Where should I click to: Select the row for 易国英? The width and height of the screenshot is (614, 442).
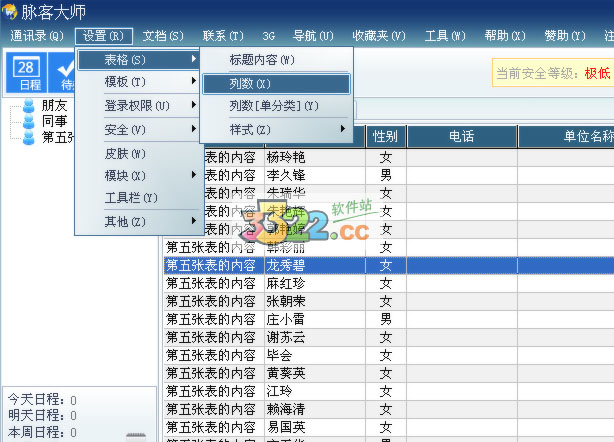click(x=388, y=427)
